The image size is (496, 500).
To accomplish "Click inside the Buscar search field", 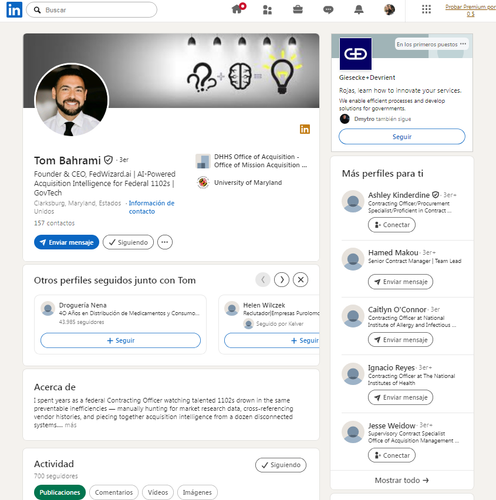I will point(92,10).
